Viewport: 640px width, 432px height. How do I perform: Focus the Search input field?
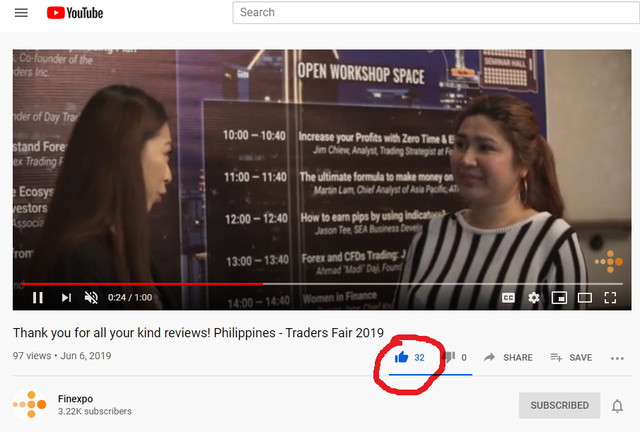click(436, 13)
